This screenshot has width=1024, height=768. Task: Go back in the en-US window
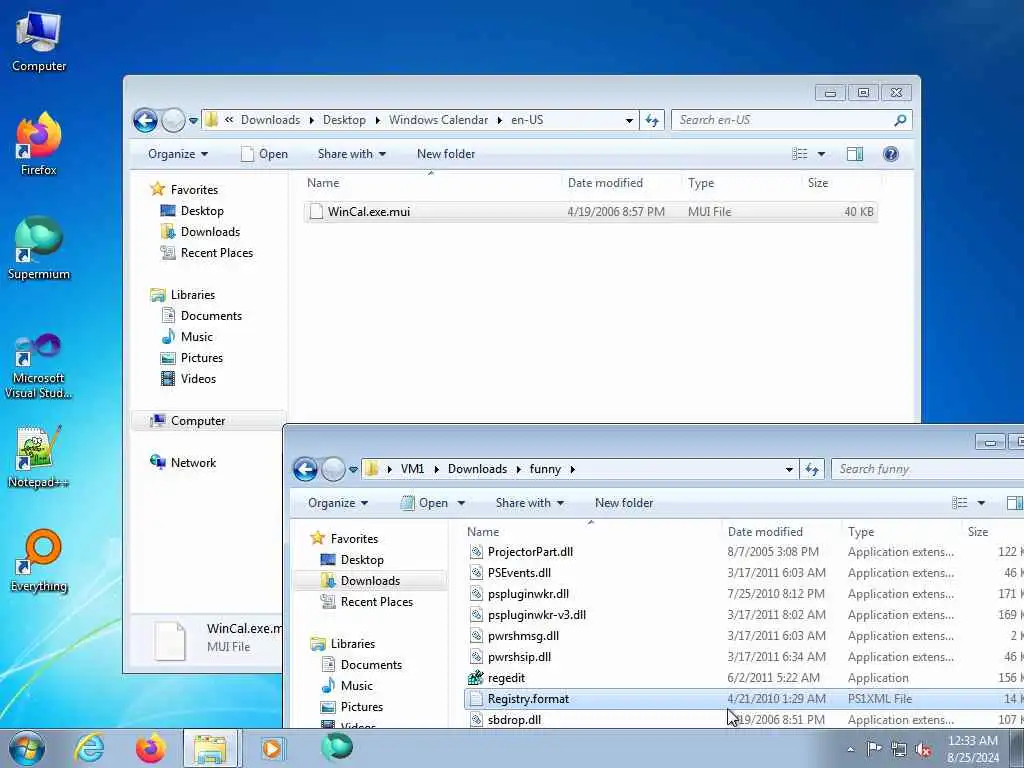pyautogui.click(x=145, y=120)
